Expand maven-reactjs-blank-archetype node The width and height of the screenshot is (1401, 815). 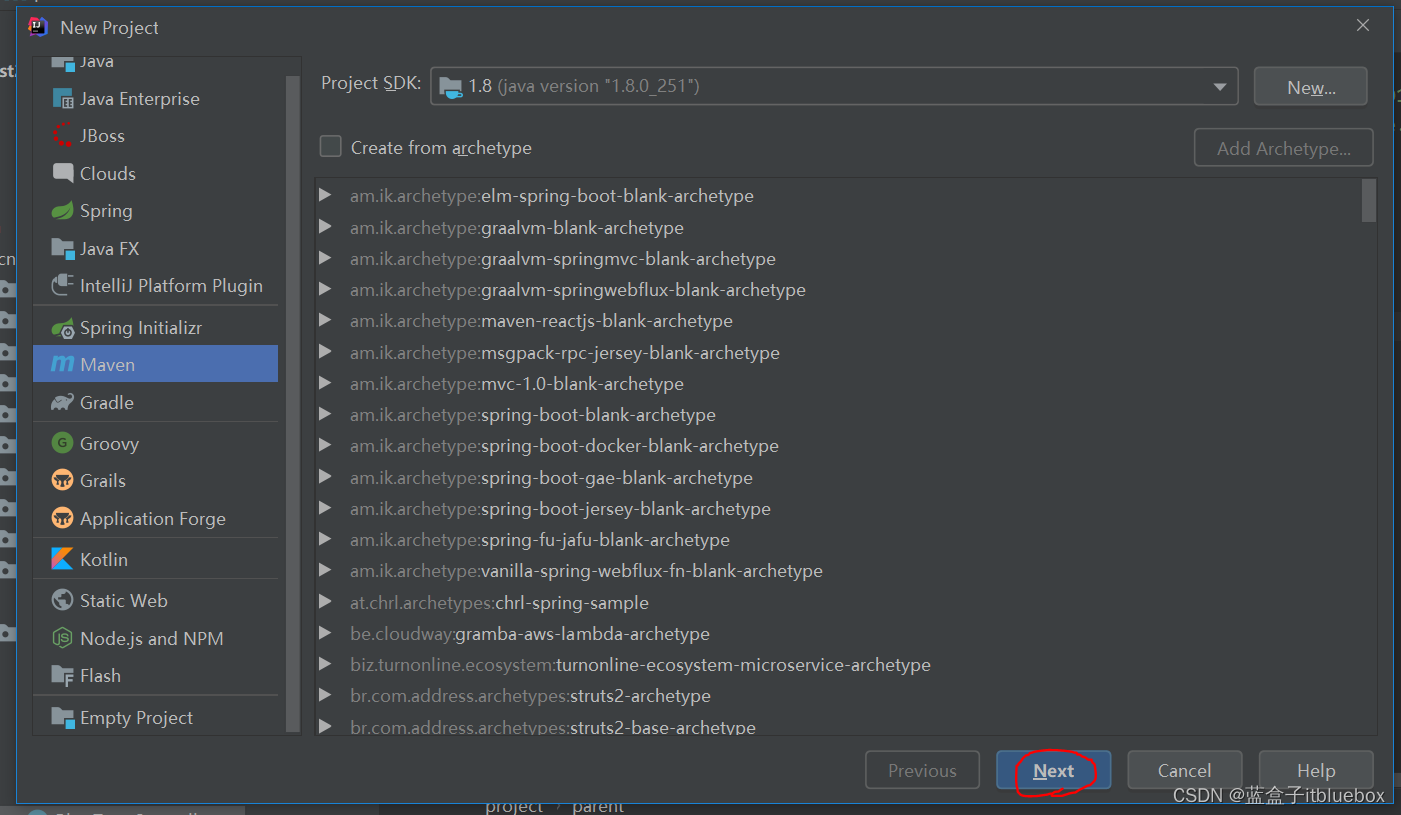pyautogui.click(x=325, y=320)
